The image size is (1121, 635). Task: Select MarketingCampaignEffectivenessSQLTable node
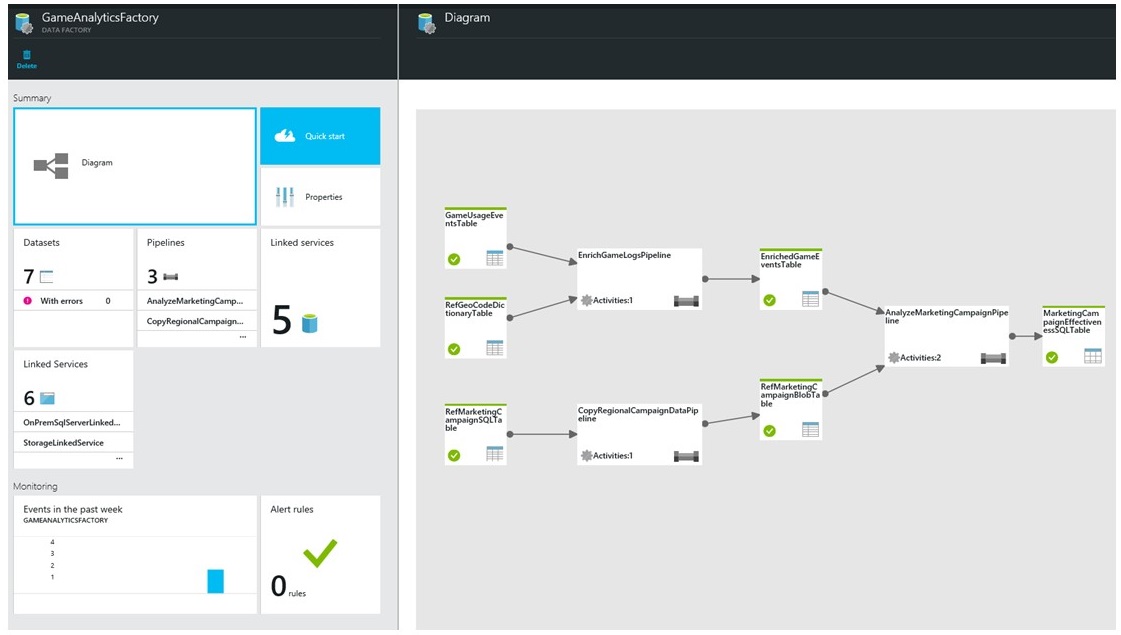[1074, 336]
